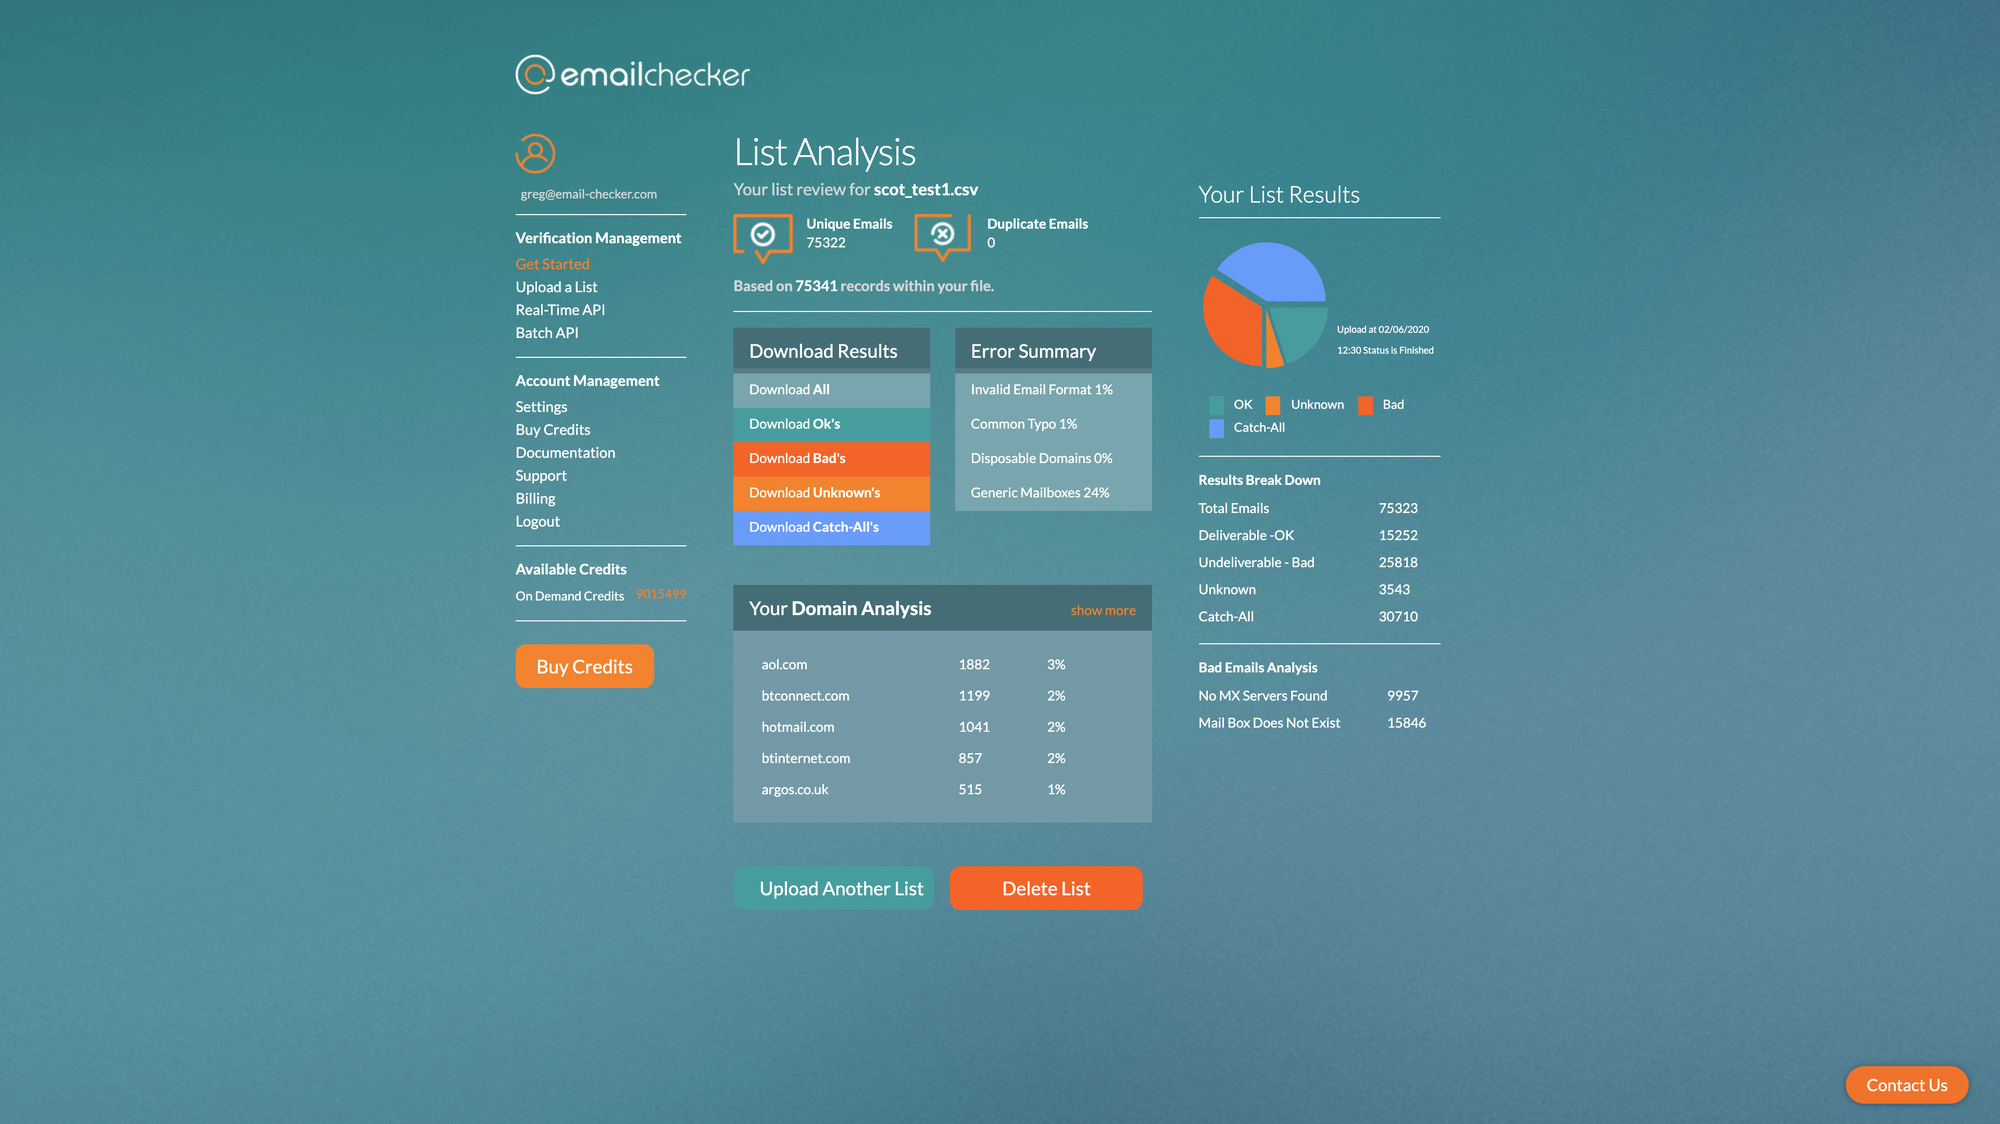Click the greg@email-checker.com input field
Screen dimensions: 2000x1124
click(588, 192)
